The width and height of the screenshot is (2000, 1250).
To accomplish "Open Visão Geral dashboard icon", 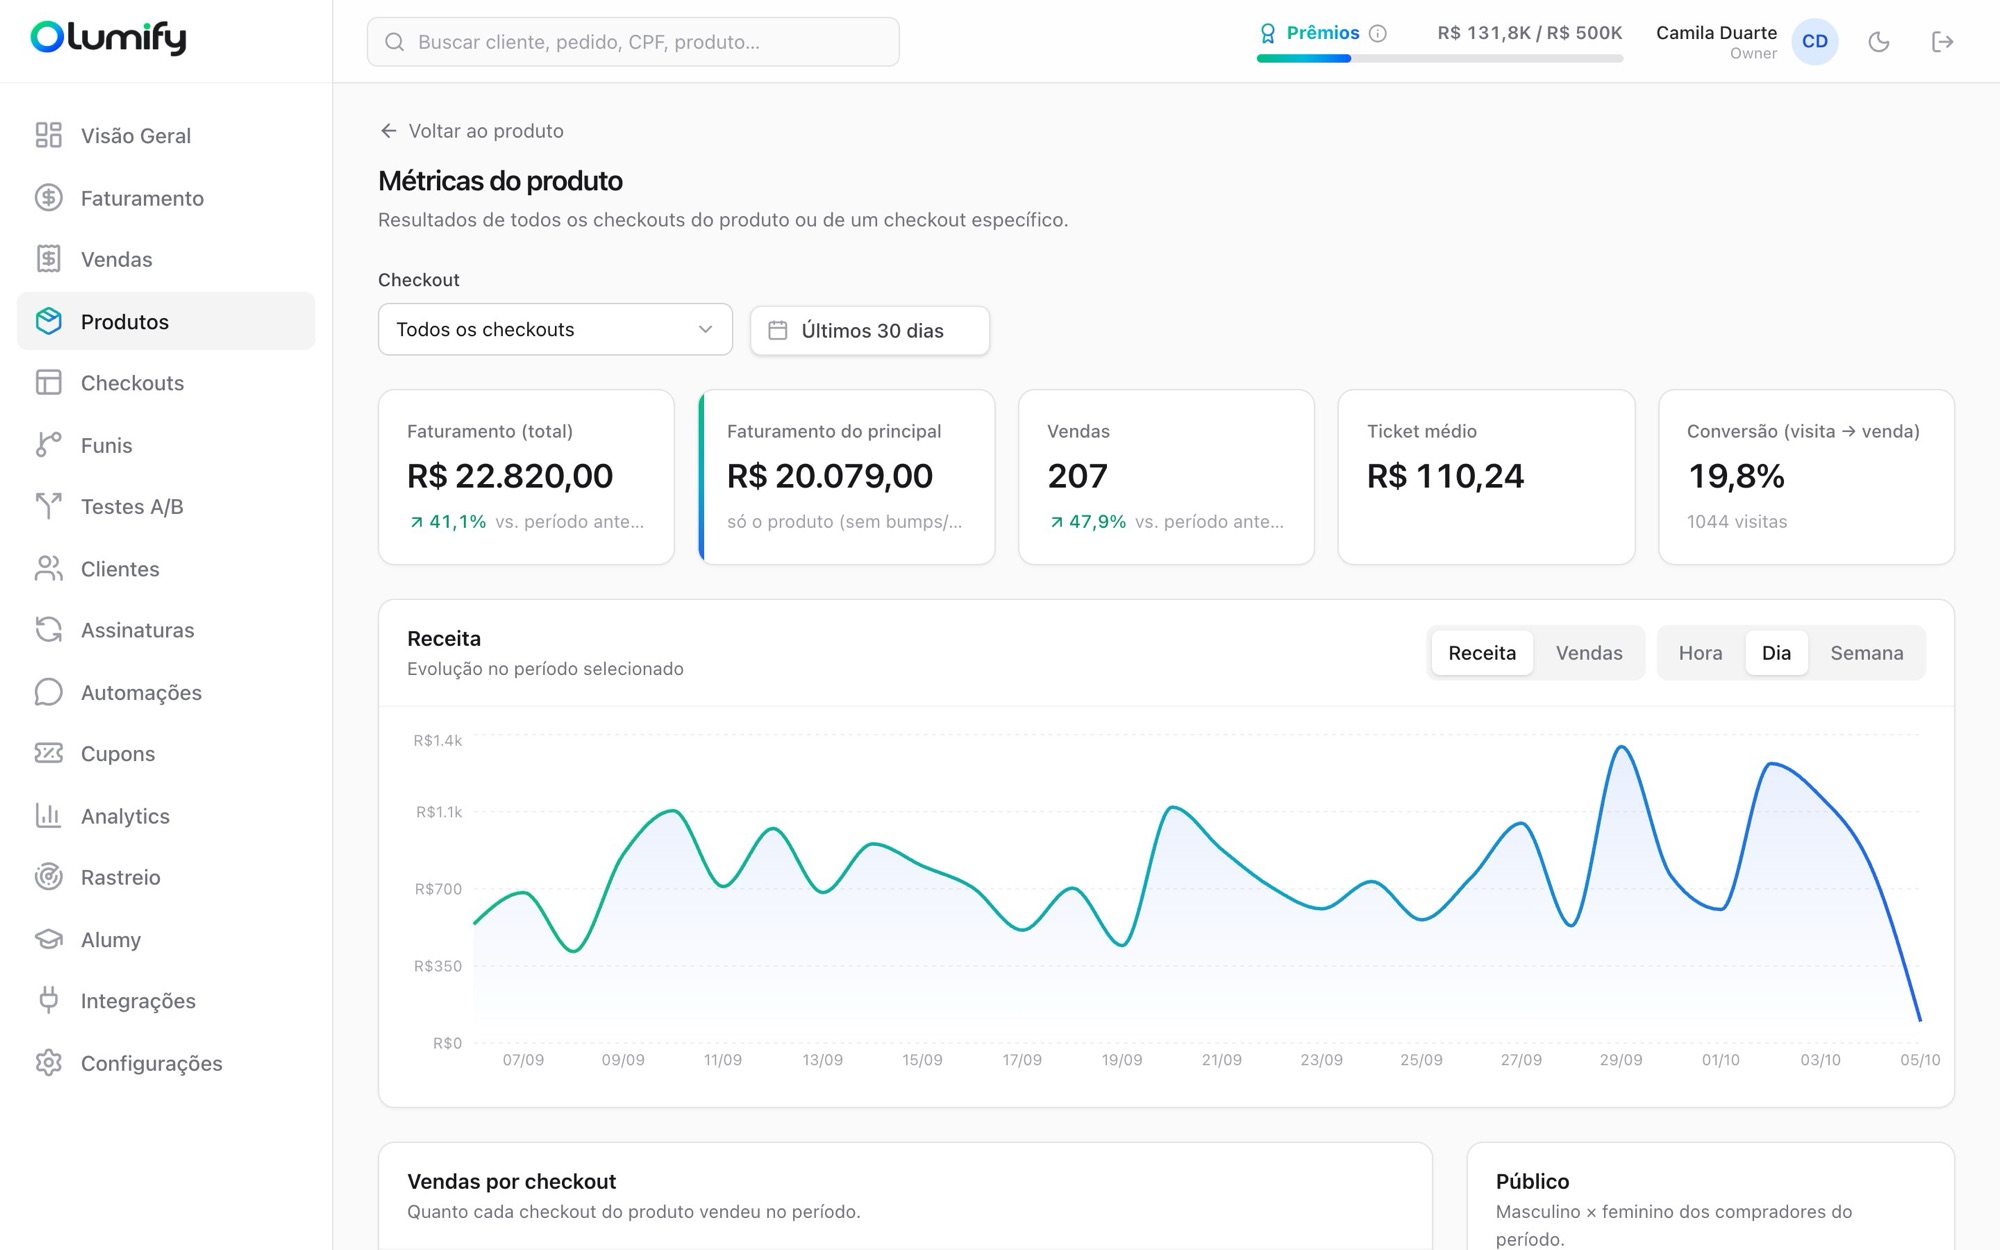I will [x=48, y=135].
